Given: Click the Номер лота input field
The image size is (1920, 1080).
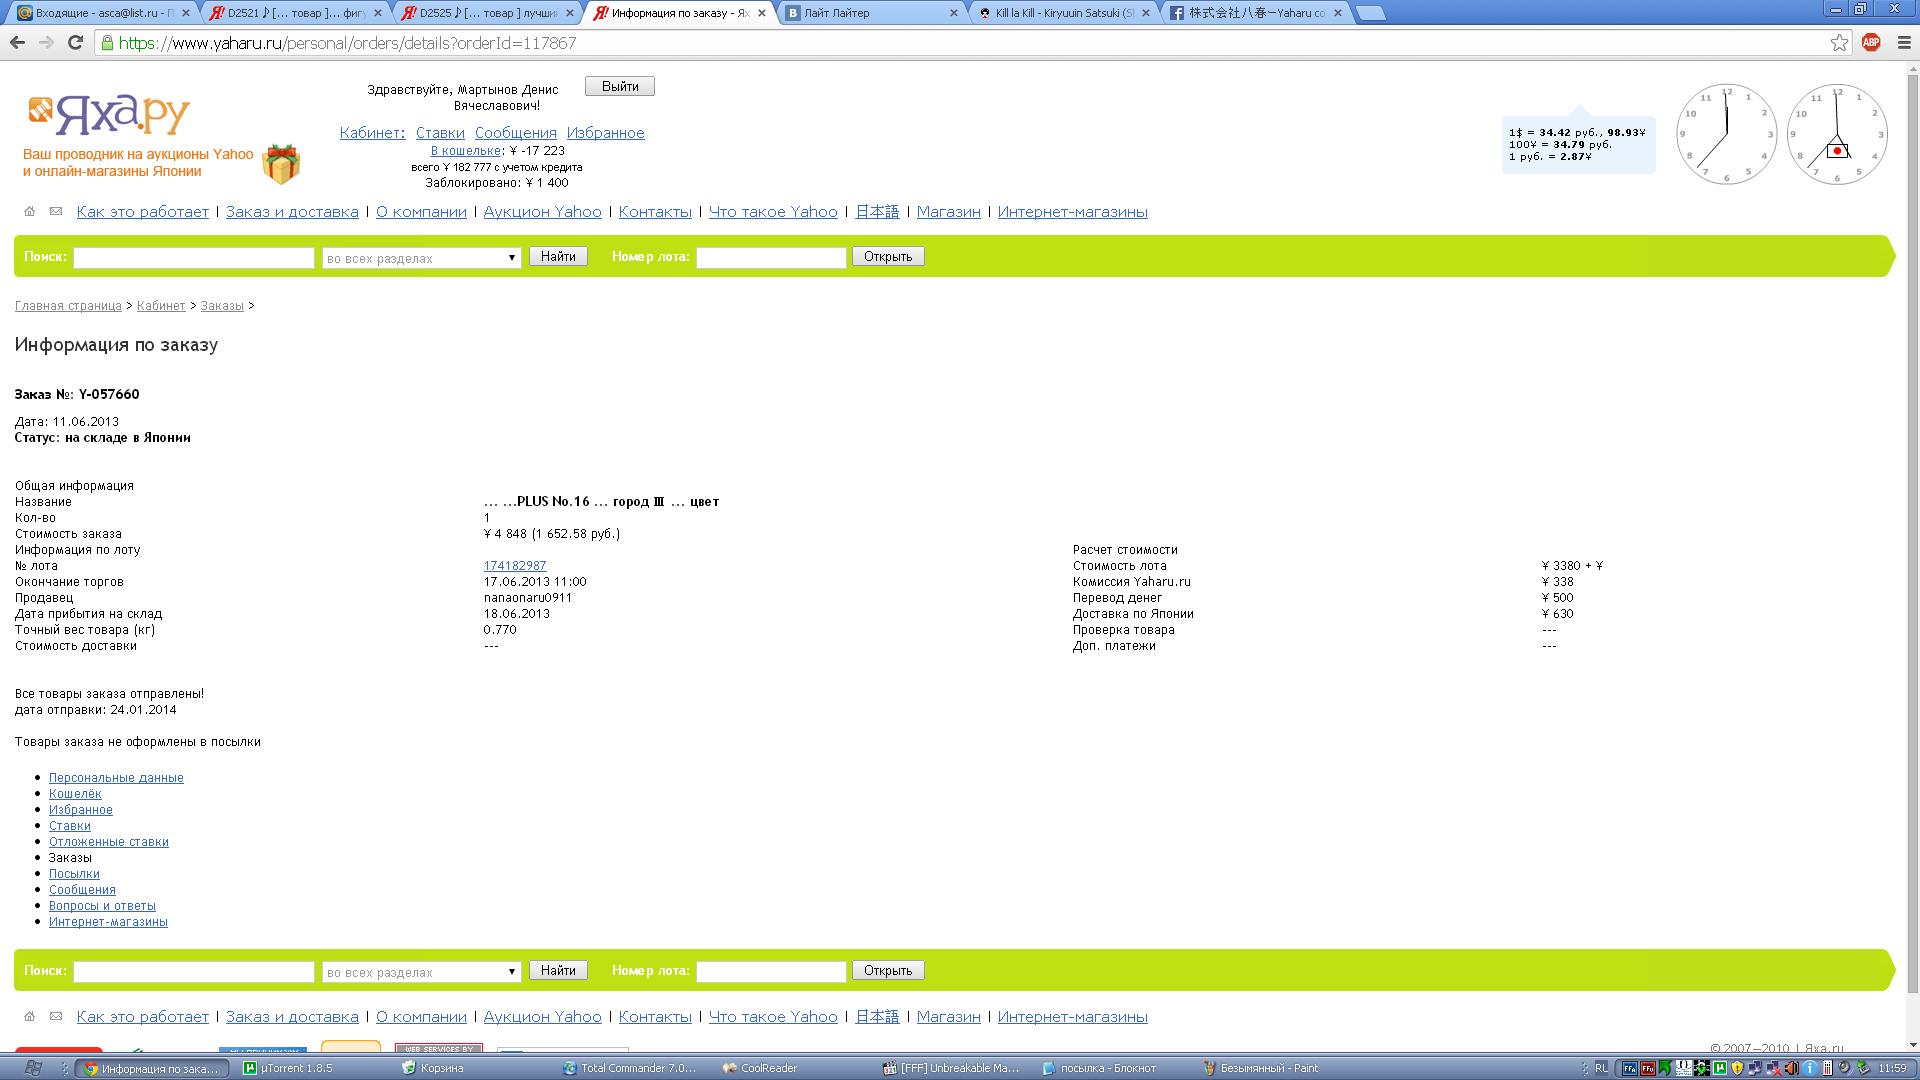Looking at the screenshot, I should pyautogui.click(x=770, y=258).
